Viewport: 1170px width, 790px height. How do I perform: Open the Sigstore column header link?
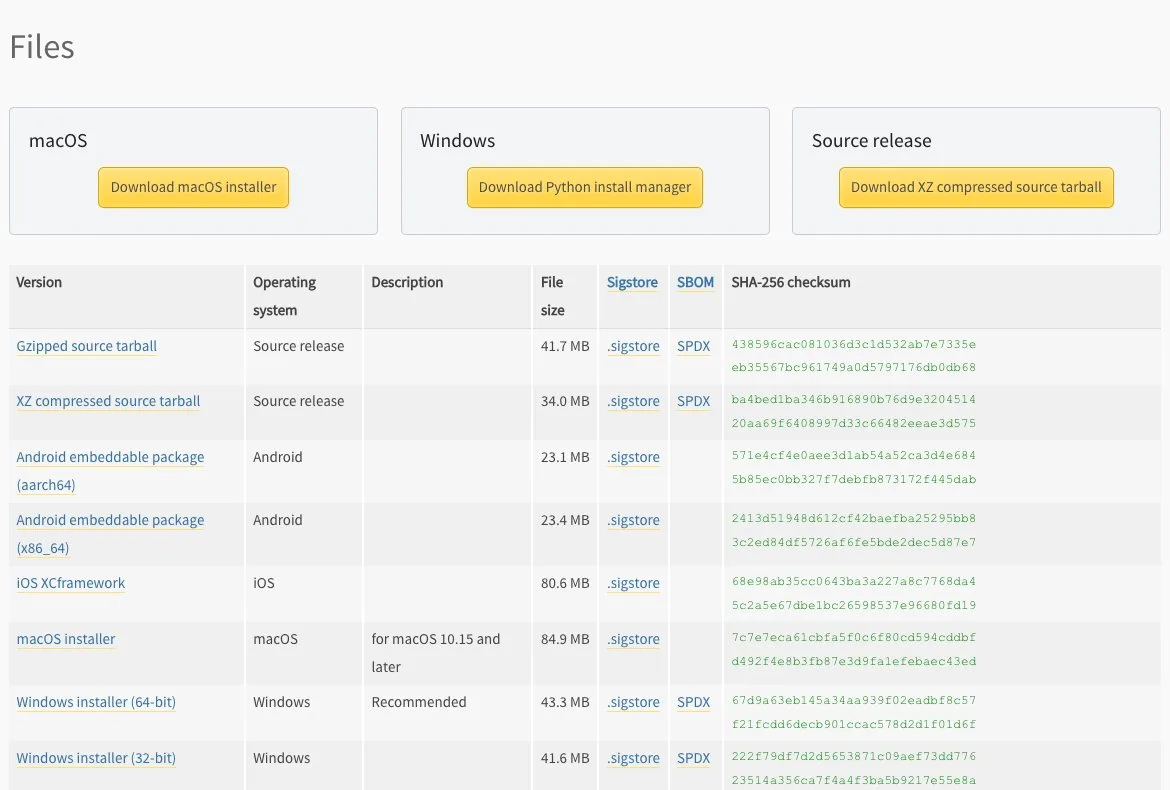click(632, 283)
